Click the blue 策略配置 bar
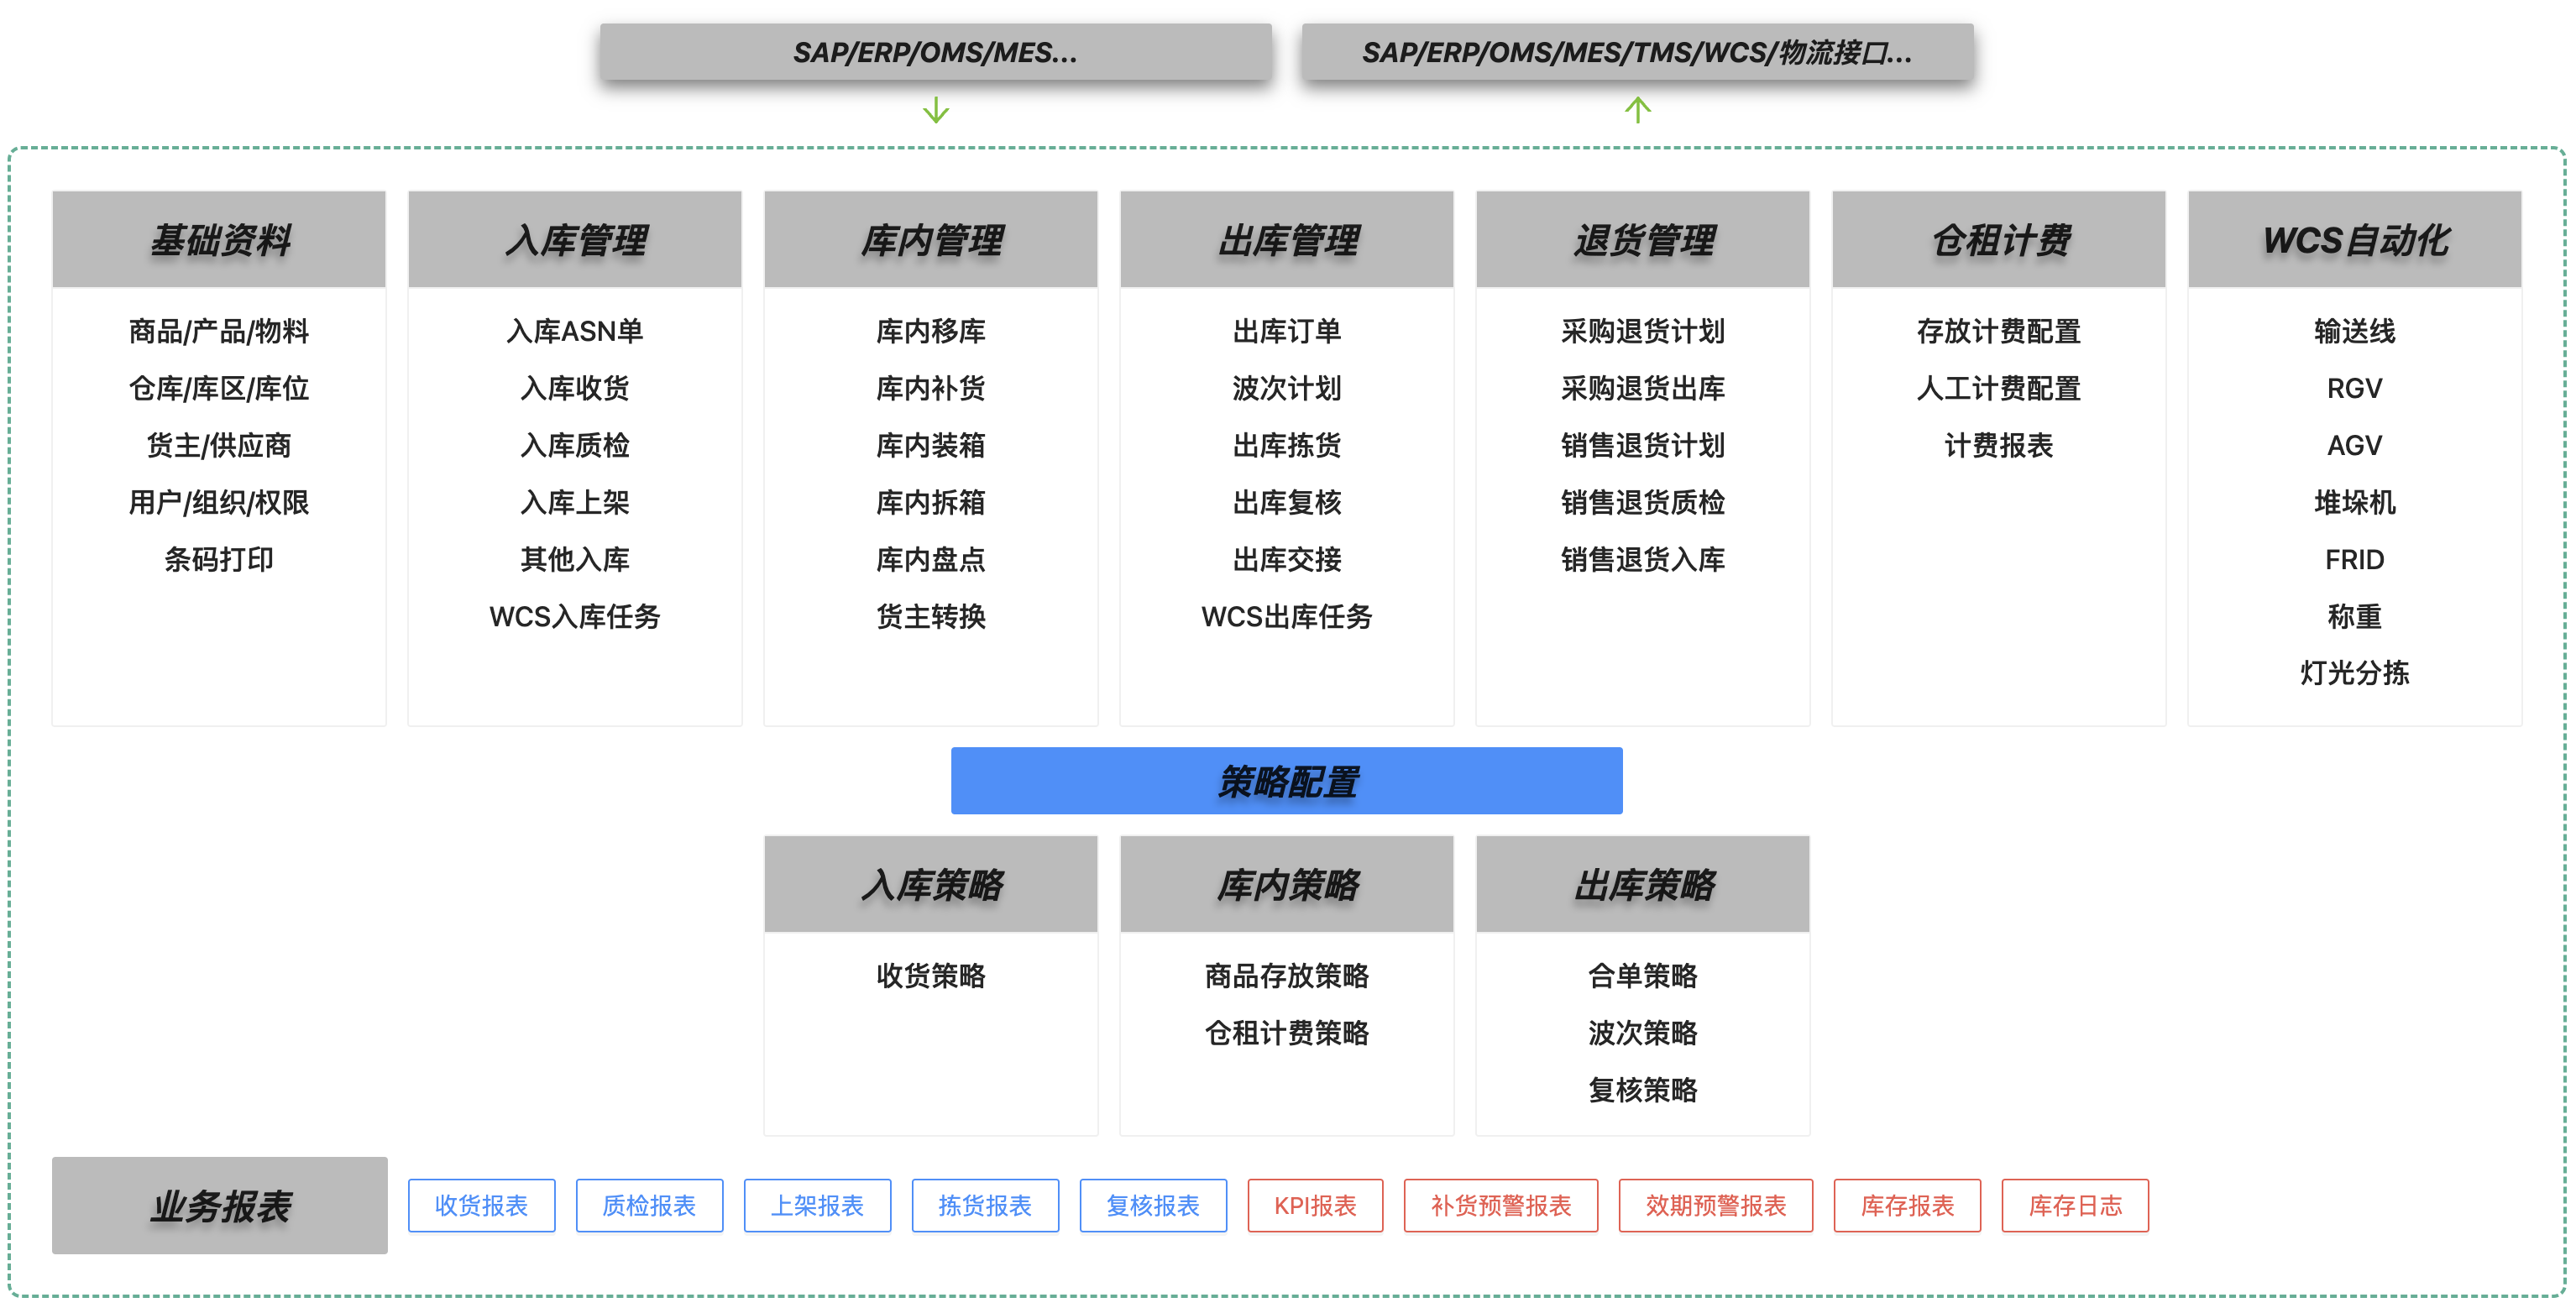The width and height of the screenshot is (2576, 1308). [1287, 781]
